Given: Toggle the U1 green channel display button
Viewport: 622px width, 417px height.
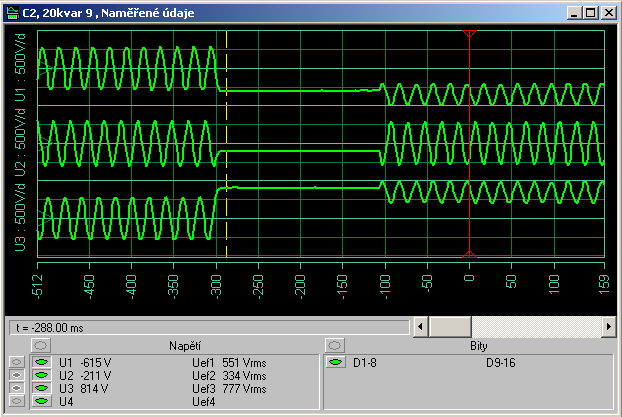Looking at the screenshot, I should click(42, 362).
